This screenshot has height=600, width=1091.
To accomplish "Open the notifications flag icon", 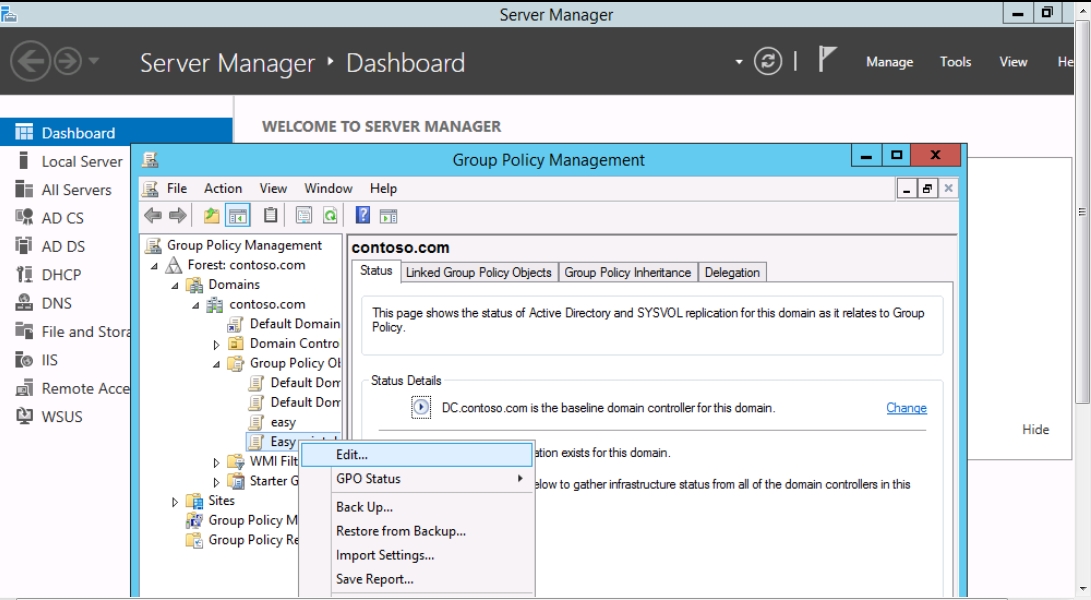I will 826,61.
